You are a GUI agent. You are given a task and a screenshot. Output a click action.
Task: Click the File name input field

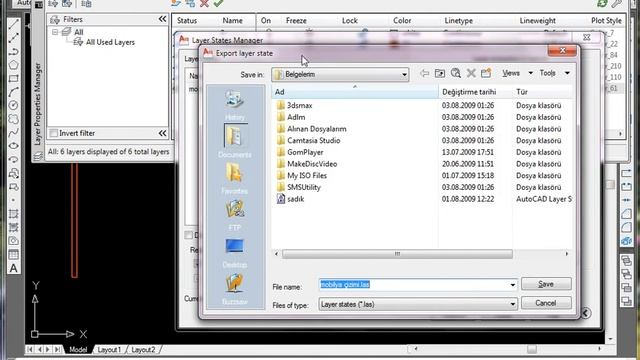(x=413, y=284)
